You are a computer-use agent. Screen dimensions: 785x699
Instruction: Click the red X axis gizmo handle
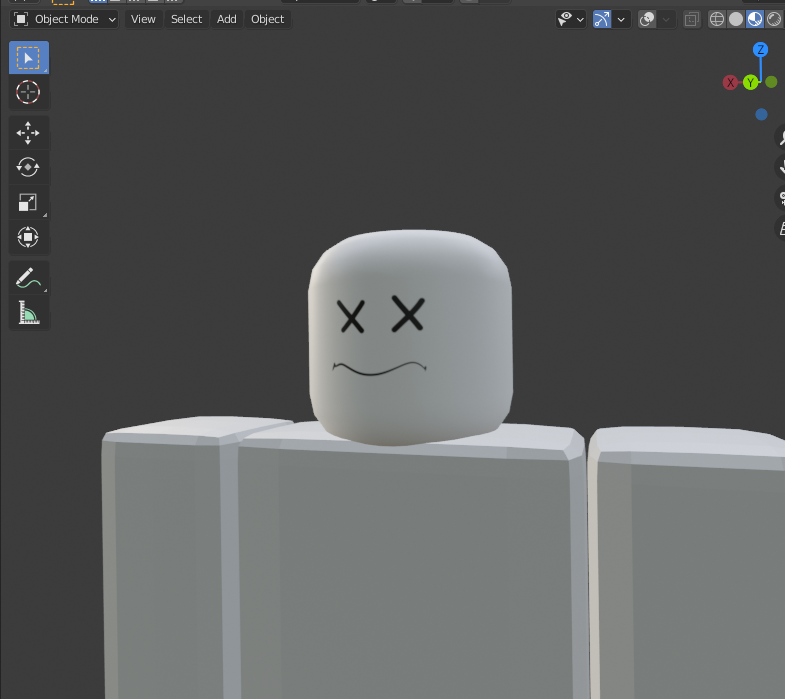tap(730, 83)
